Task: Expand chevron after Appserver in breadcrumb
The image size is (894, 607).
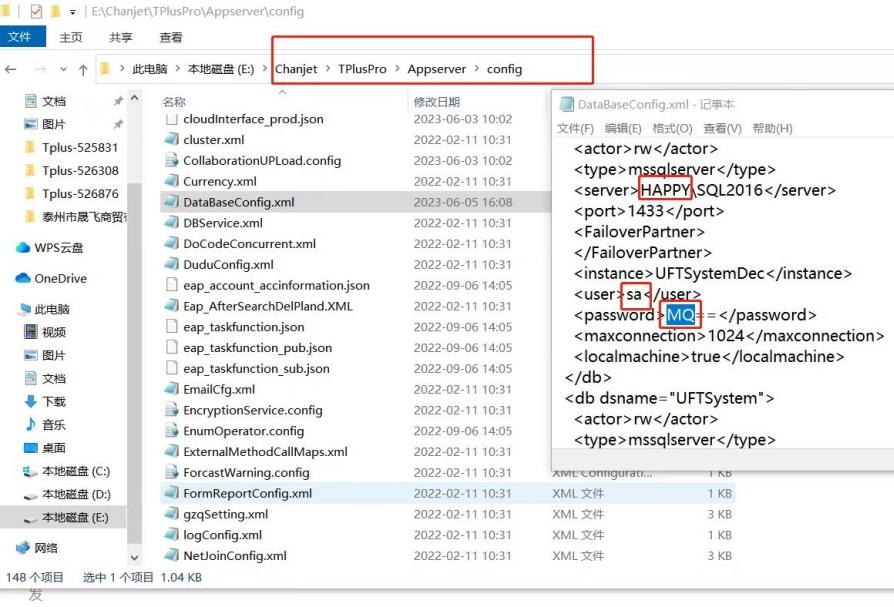Action: pos(477,69)
